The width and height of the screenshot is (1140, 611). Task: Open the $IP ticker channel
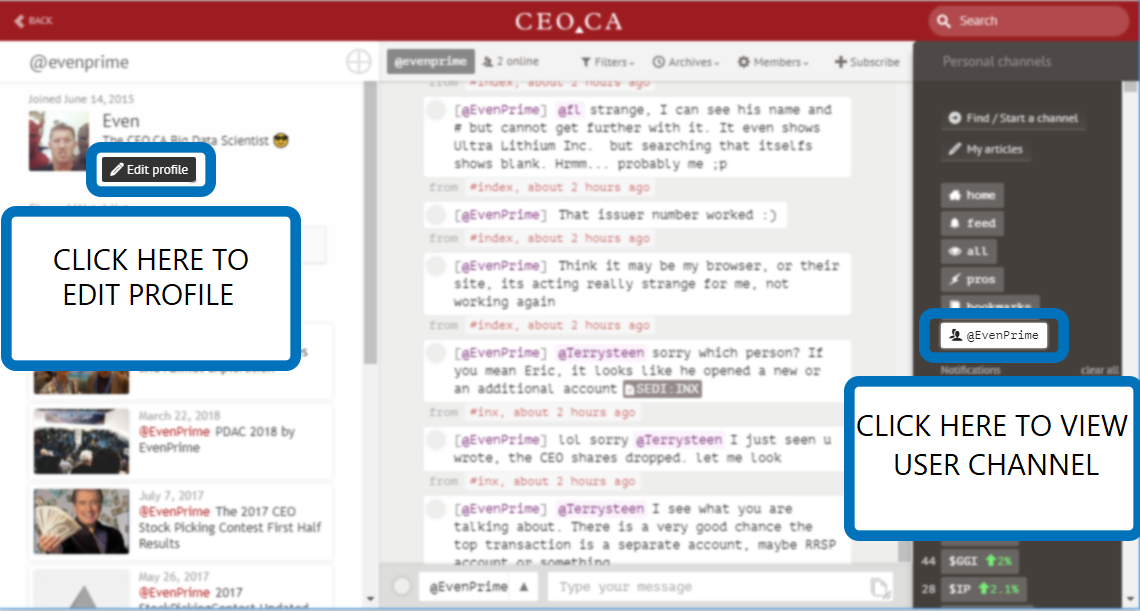point(982,587)
